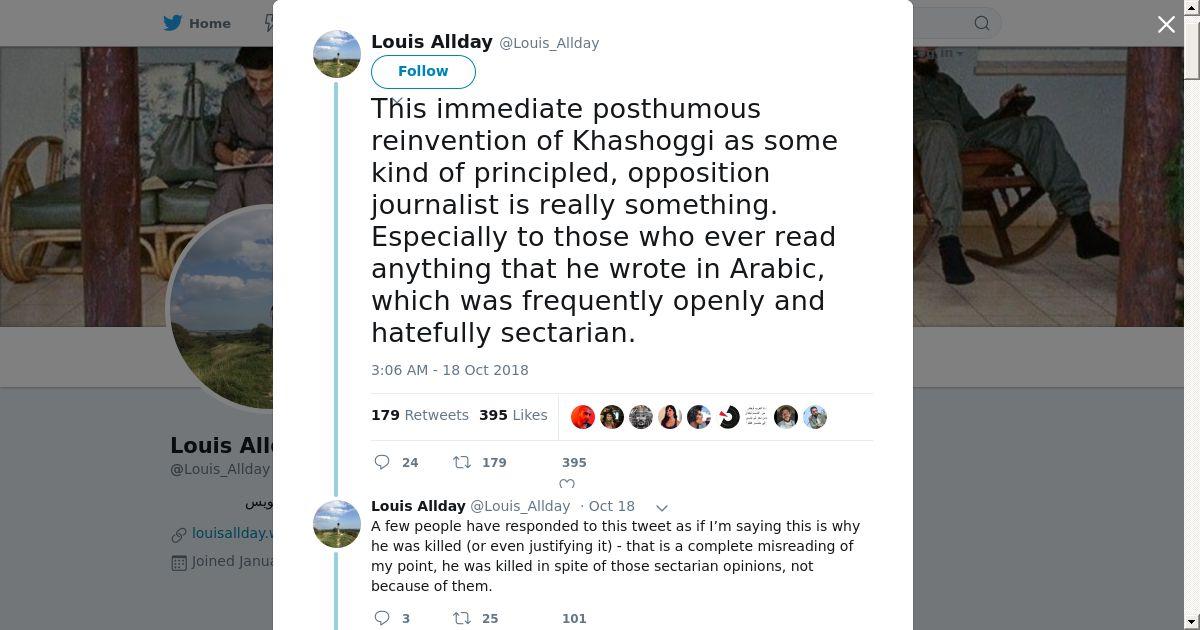Click the heart like icon under main tweet
Image resolution: width=1200 pixels, height=630 pixels.
pos(567,484)
